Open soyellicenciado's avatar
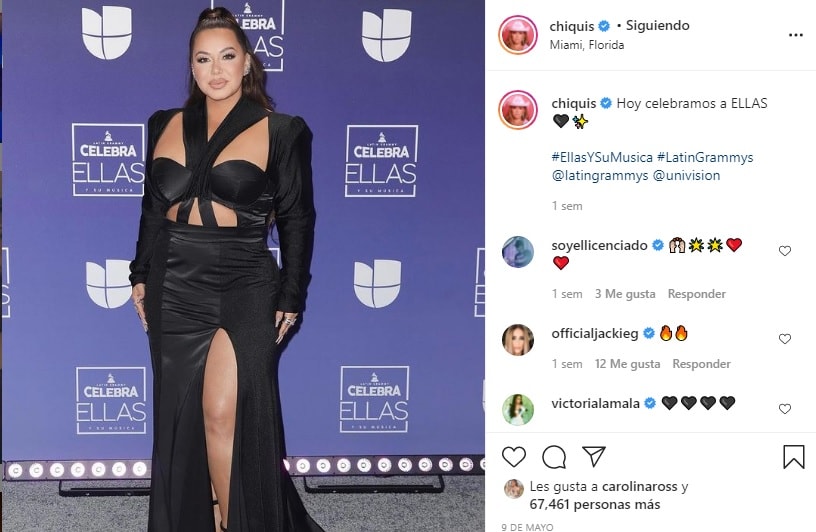The image size is (816, 532). point(518,252)
